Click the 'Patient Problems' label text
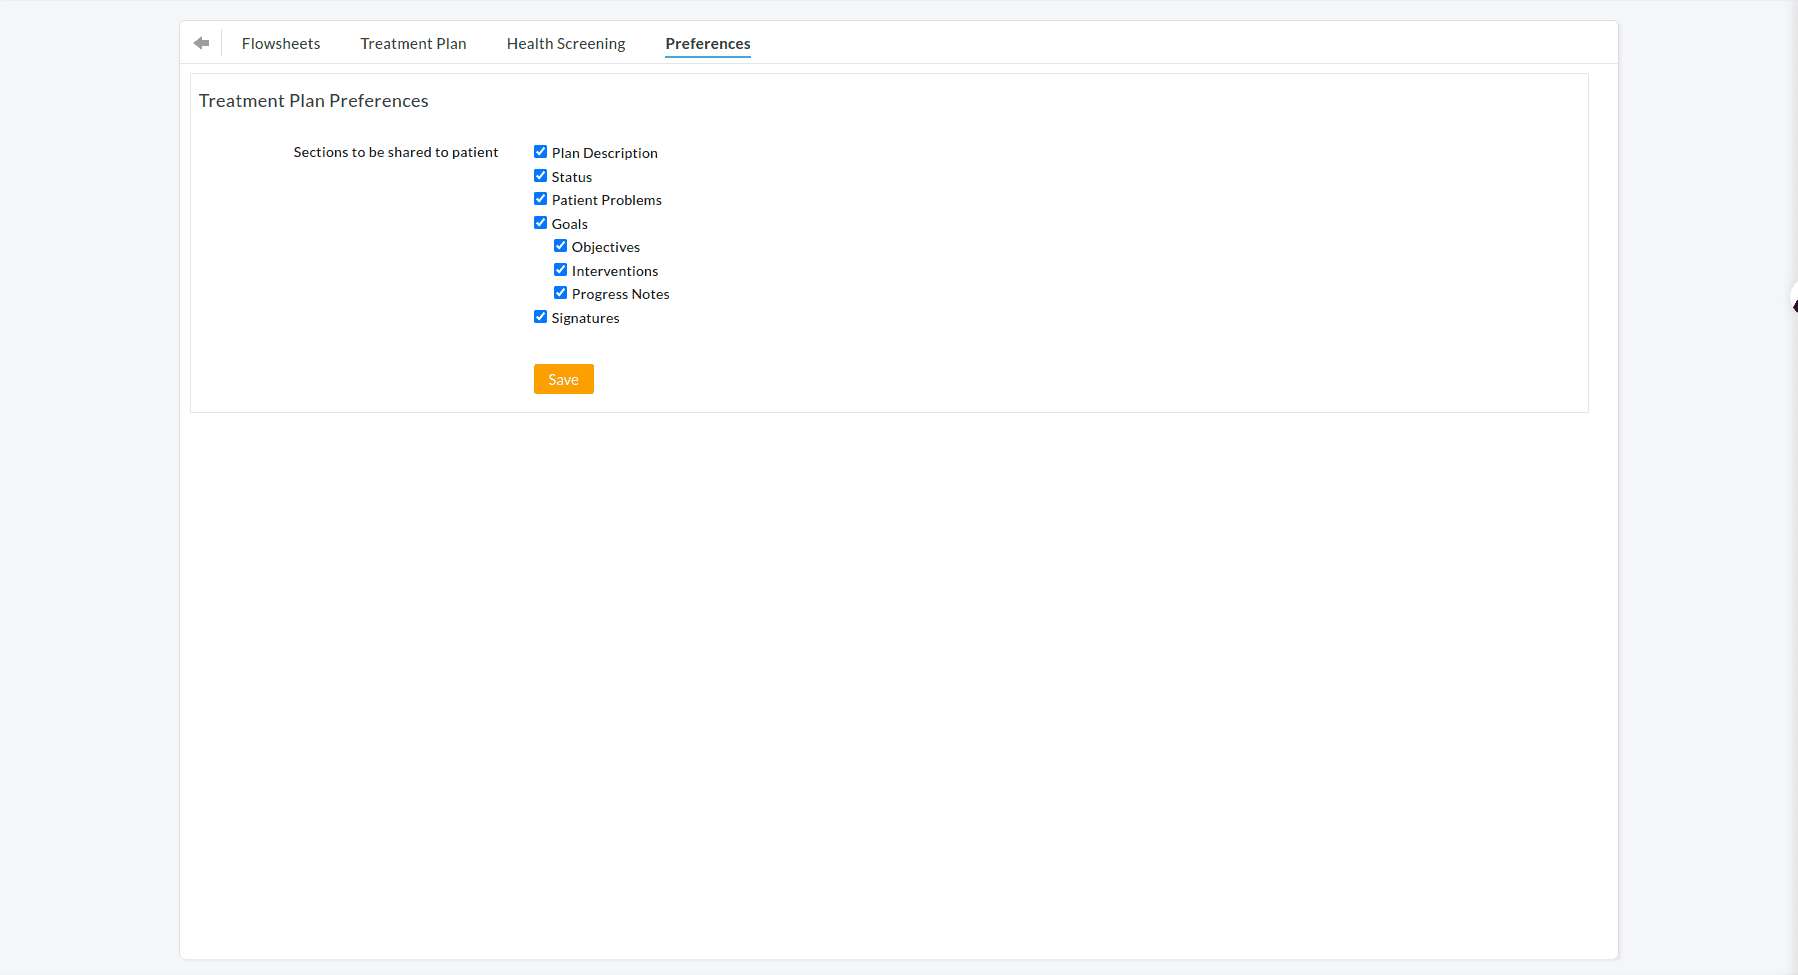The width and height of the screenshot is (1798, 975). [x=606, y=201]
